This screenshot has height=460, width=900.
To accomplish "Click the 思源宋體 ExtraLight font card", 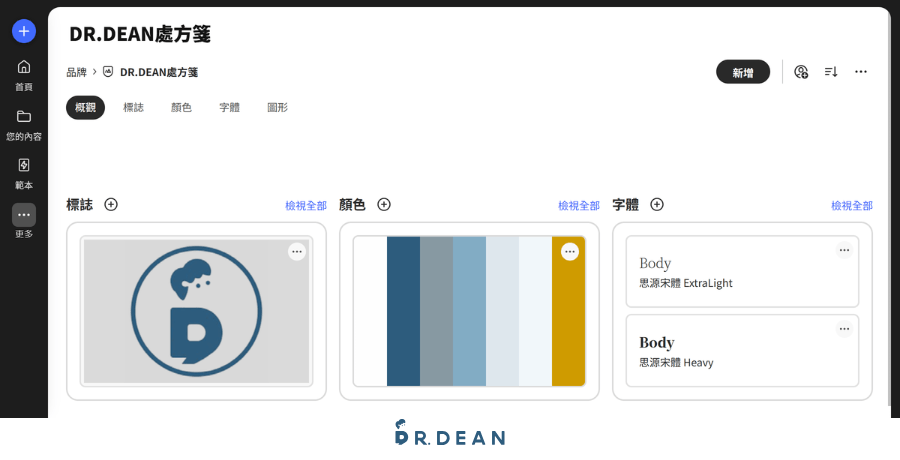I will point(742,272).
